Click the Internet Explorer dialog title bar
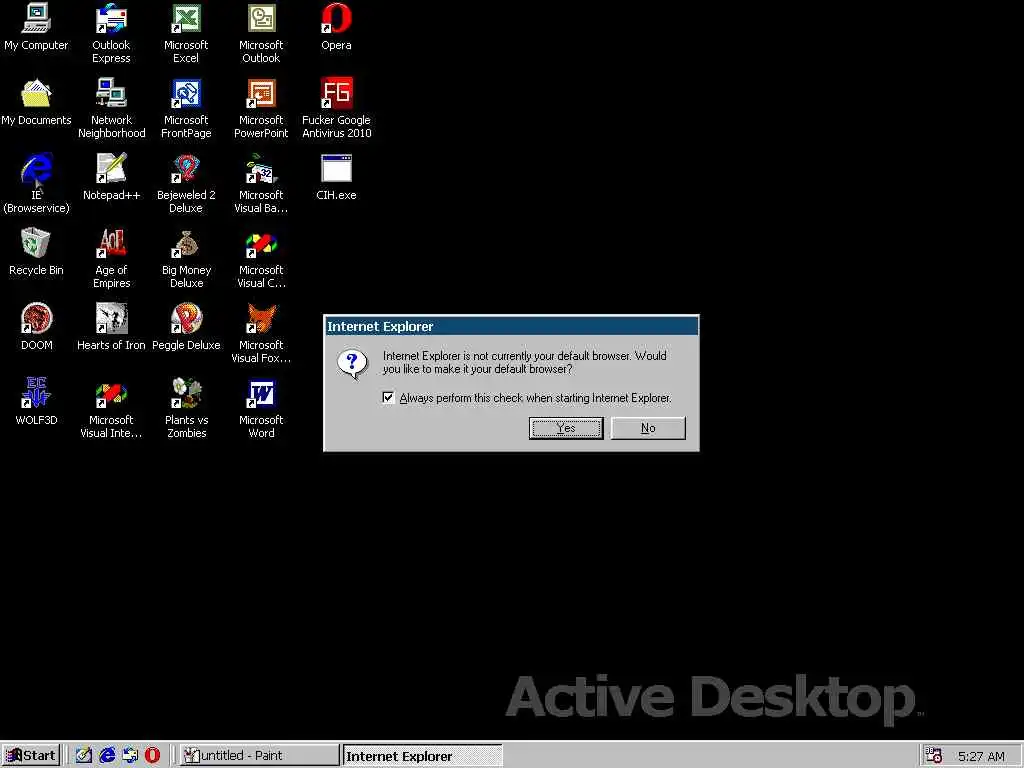Viewport: 1024px width, 768px height. (511, 327)
